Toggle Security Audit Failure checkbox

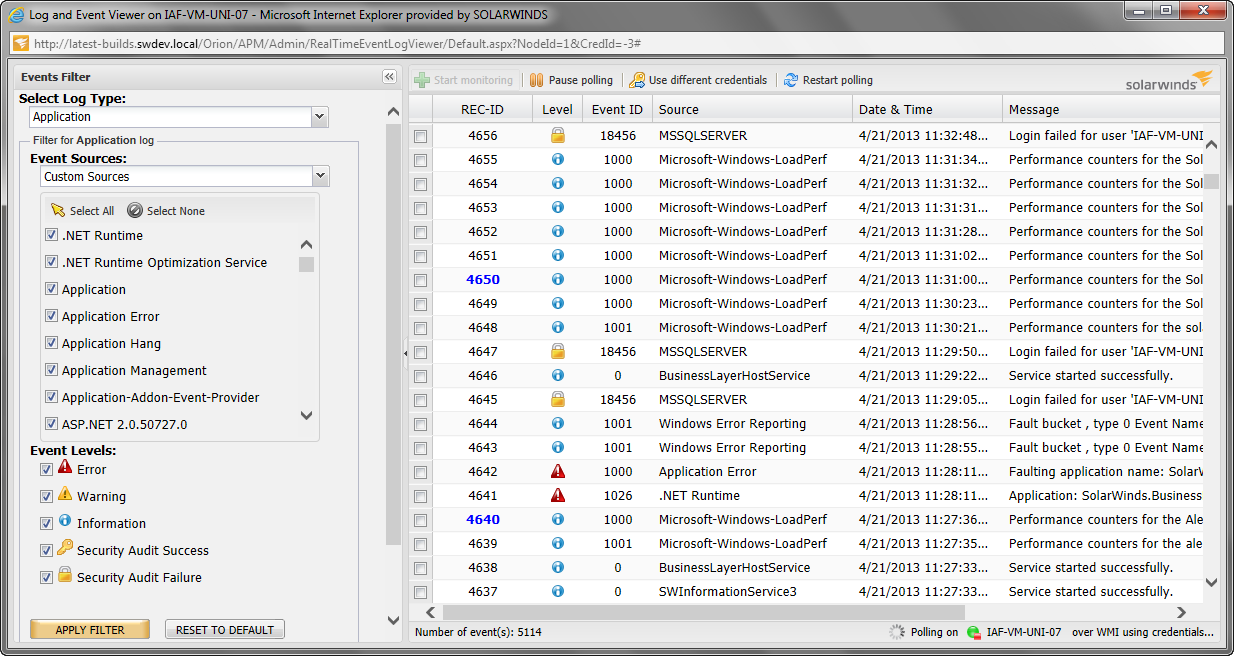tap(46, 577)
